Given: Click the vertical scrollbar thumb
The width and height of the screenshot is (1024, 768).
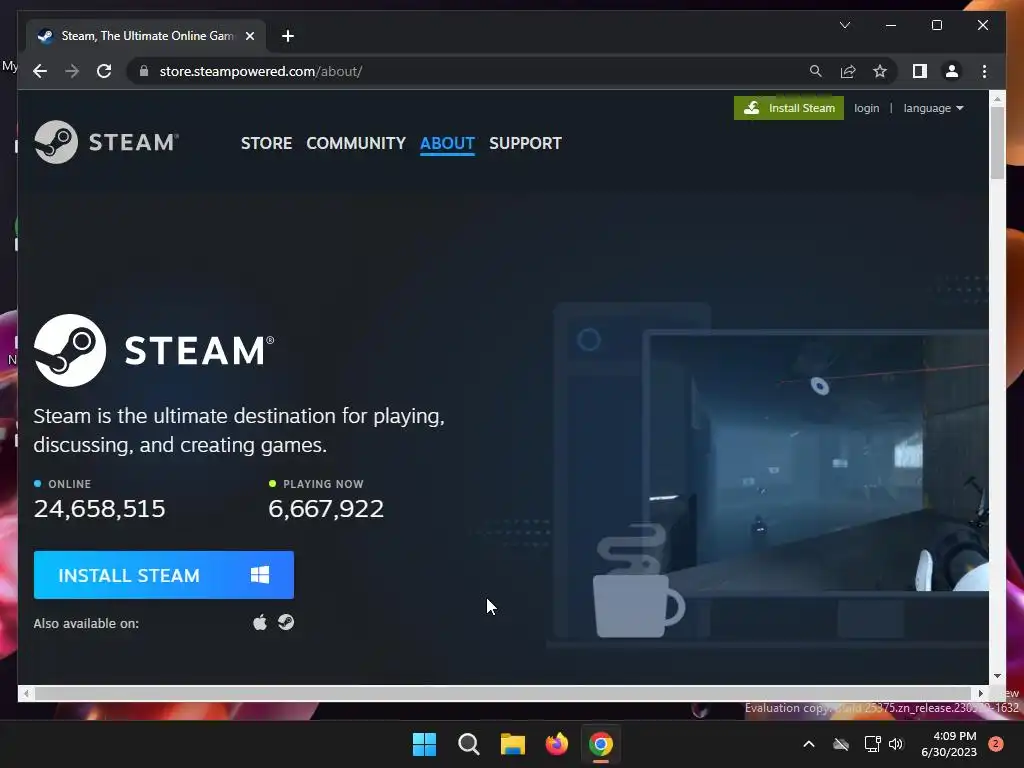Looking at the screenshot, I should tap(997, 142).
